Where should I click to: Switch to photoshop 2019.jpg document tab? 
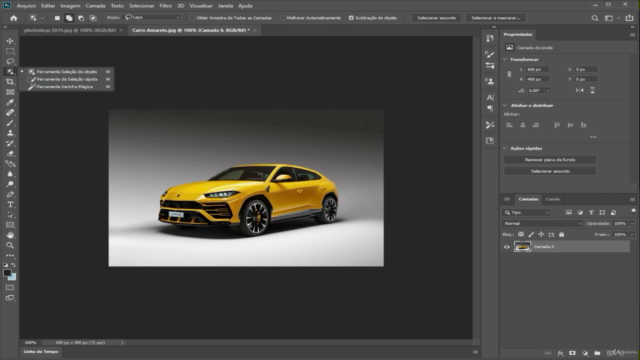click(x=70, y=30)
